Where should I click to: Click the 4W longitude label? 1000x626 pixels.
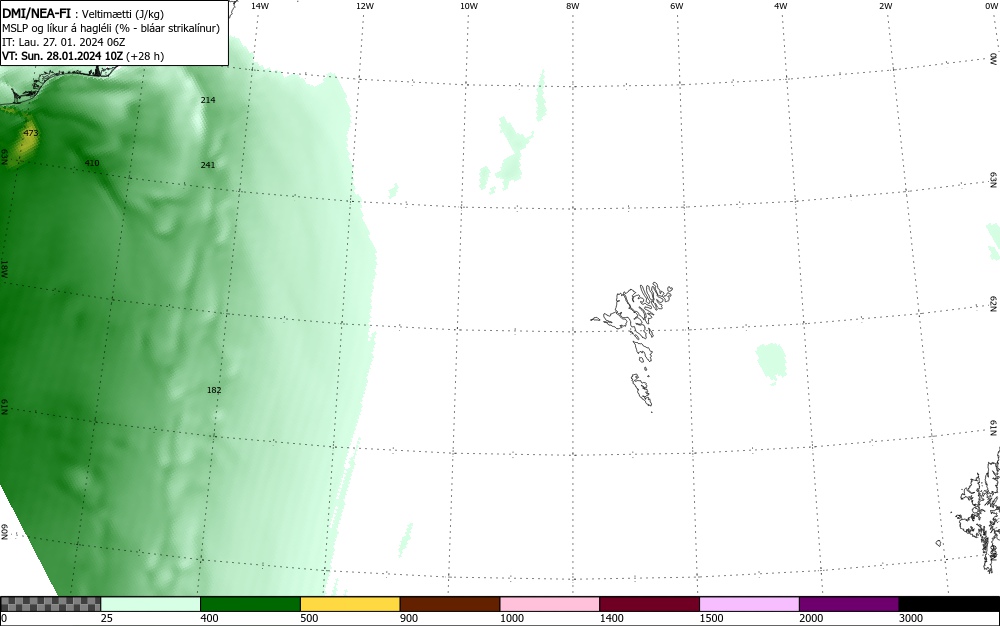[781, 6]
